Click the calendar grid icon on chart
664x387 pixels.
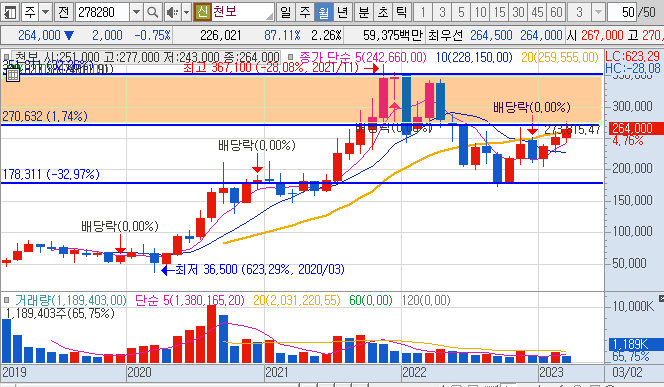(x=13, y=75)
